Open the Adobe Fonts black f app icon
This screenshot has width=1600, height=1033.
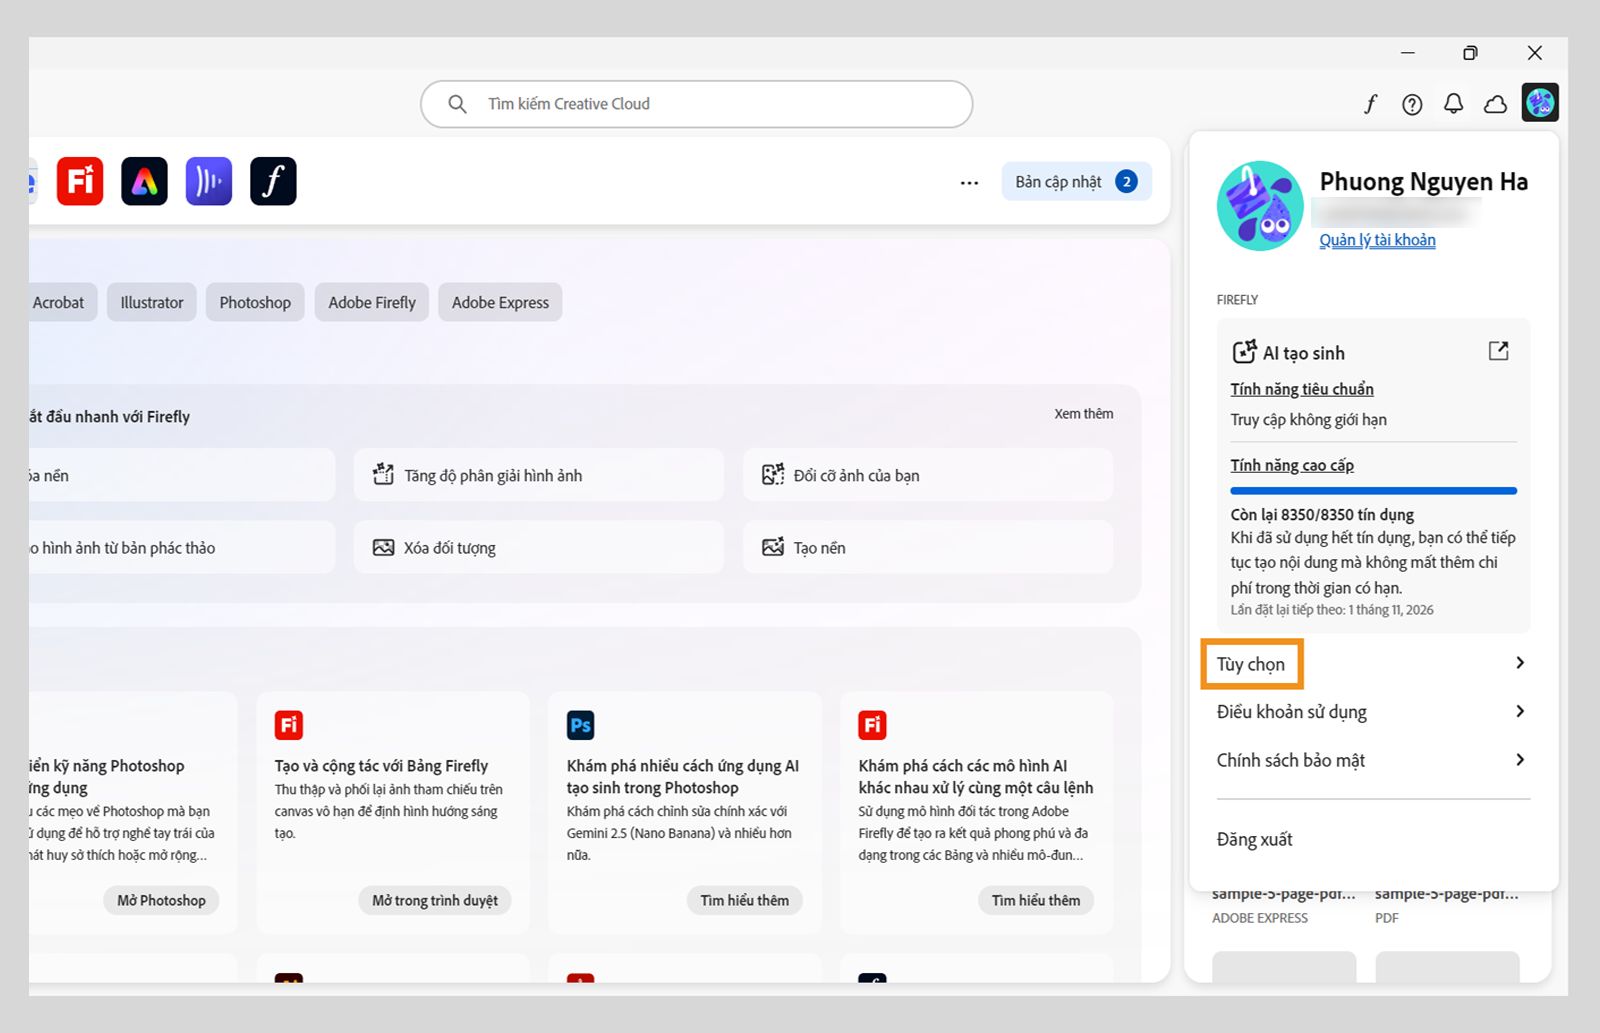tap(273, 181)
